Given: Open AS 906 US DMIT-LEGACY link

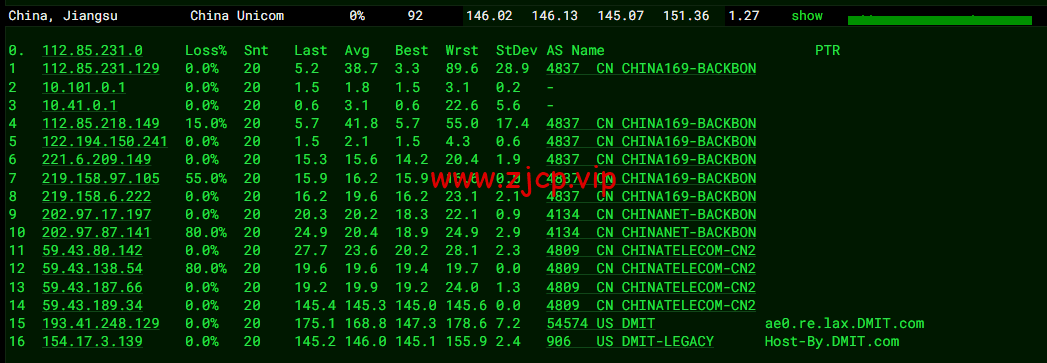Looking at the screenshot, I should coord(630,342).
